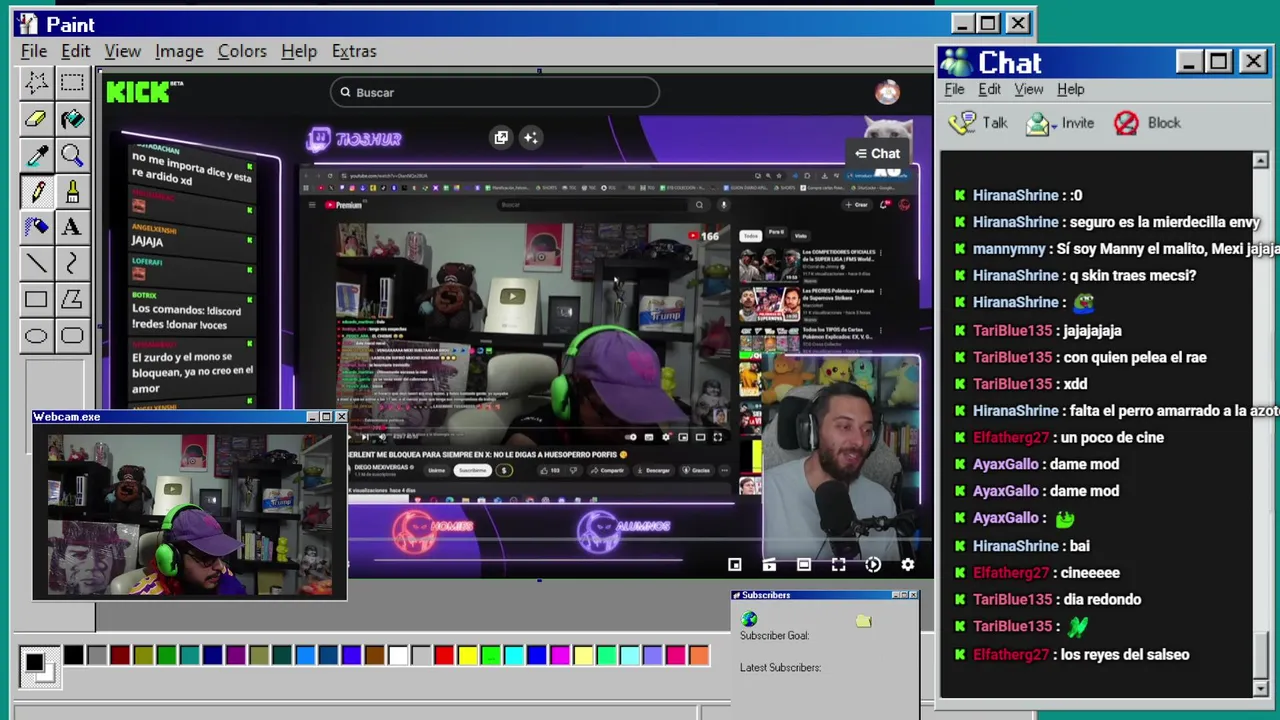Click the 'Subscriber Goal:' label
The width and height of the screenshot is (1280, 720).
pyautogui.click(x=774, y=636)
